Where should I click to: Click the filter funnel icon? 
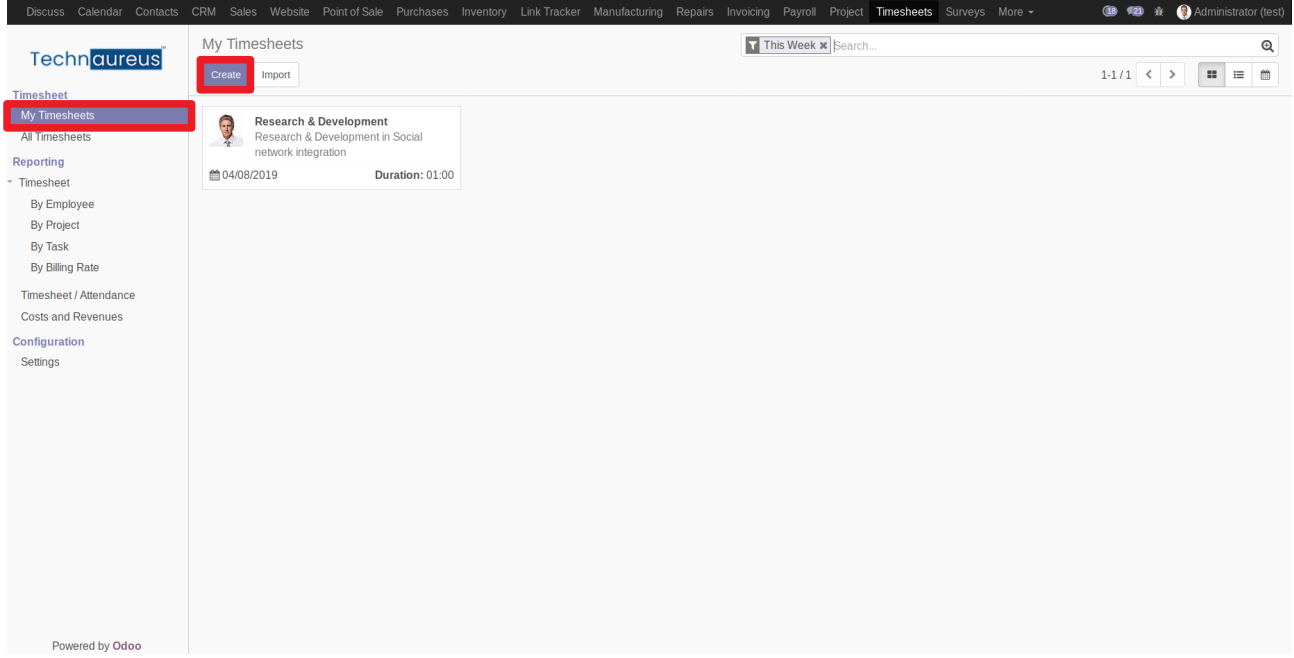tap(753, 46)
